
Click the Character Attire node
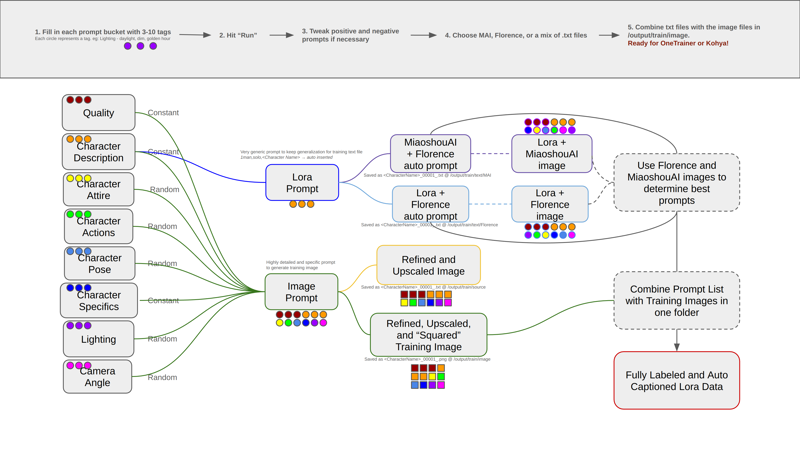coord(98,189)
